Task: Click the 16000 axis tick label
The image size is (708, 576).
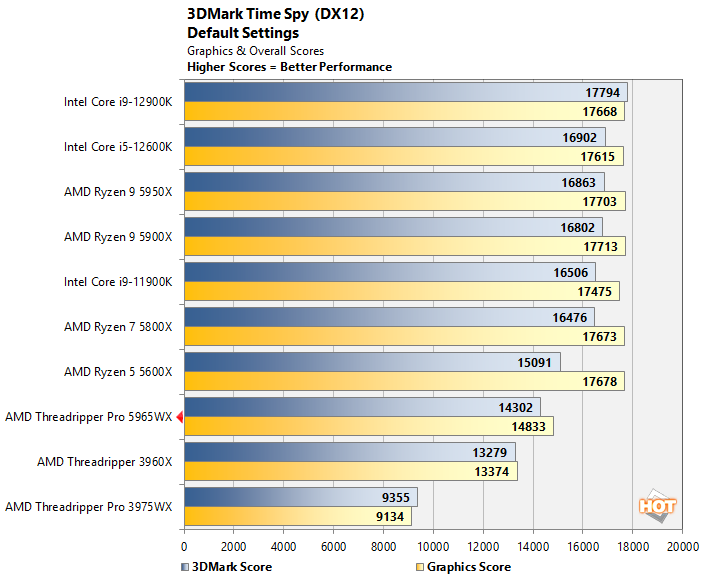Action: [583, 547]
